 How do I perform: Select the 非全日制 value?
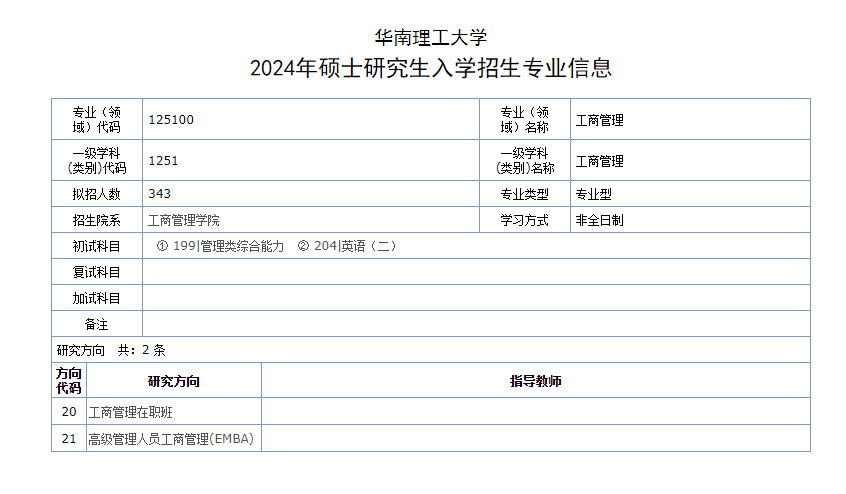599,220
